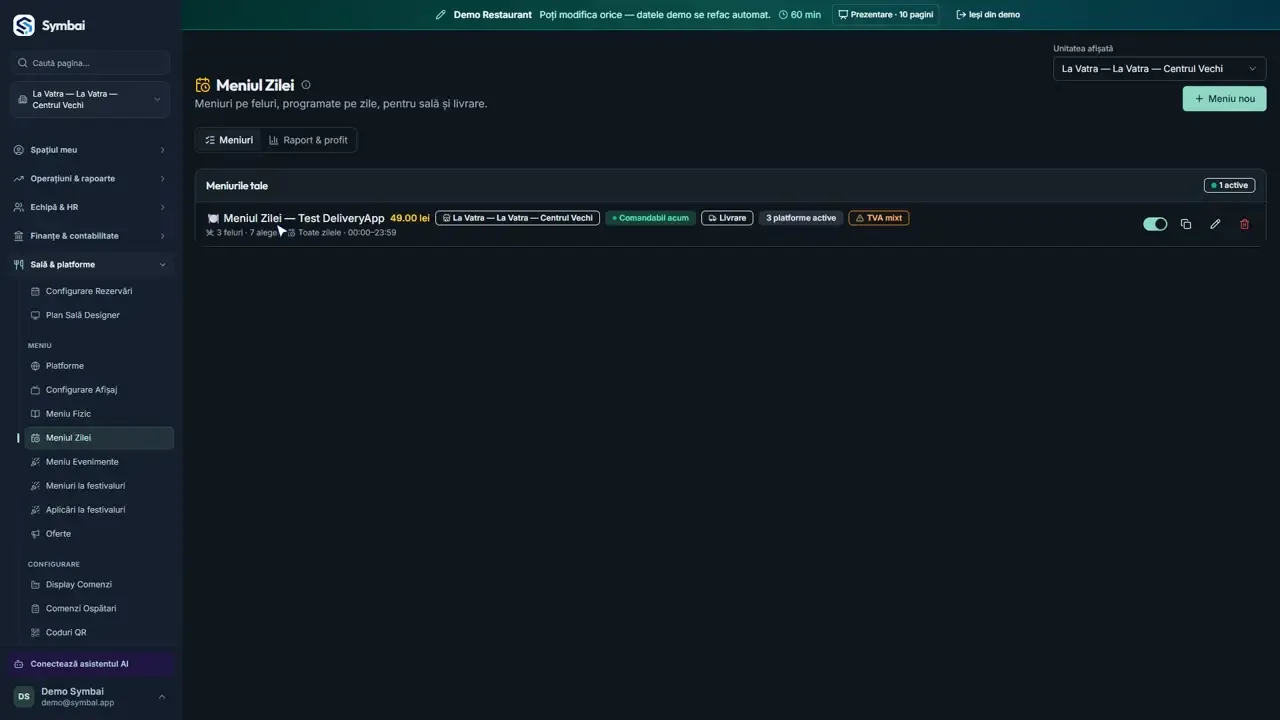Viewport: 1280px width, 720px height.
Task: Switch to the Meniuri tab
Action: [229, 140]
